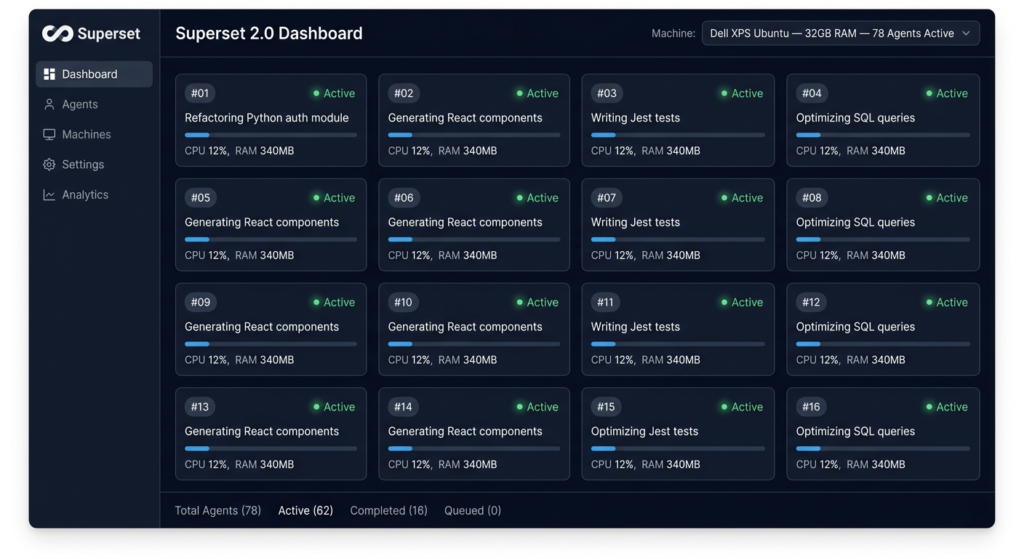This screenshot has height=559, width=1024.
Task: Click the #06 agent badge
Action: (404, 198)
